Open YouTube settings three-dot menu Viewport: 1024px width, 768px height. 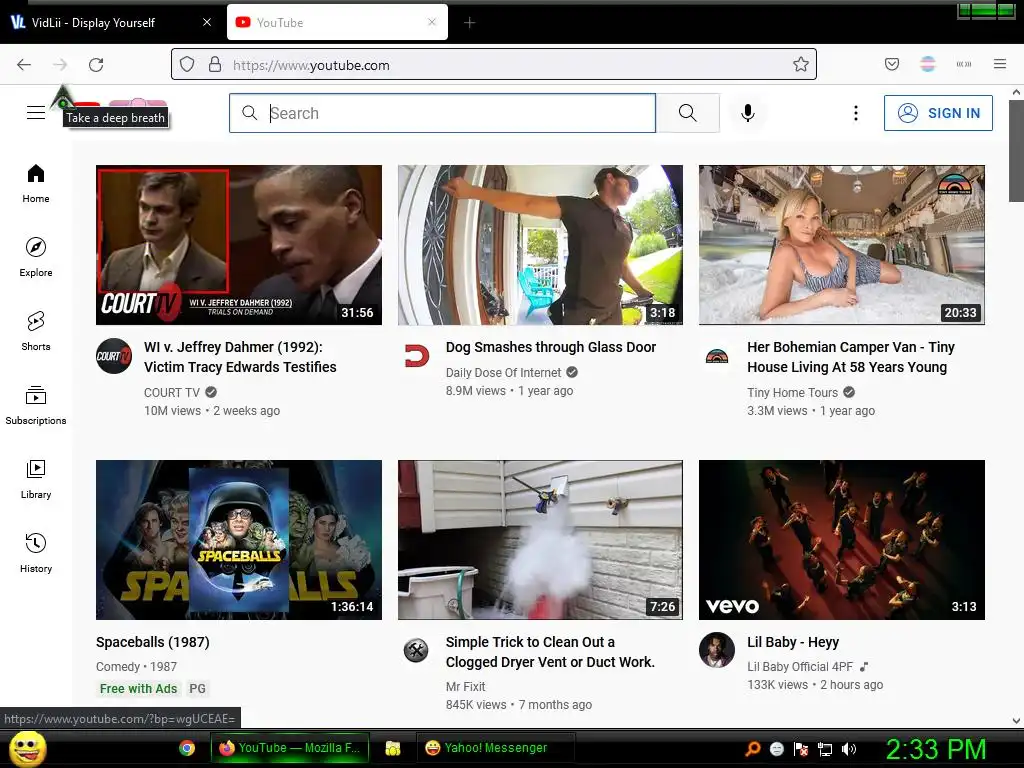click(856, 113)
